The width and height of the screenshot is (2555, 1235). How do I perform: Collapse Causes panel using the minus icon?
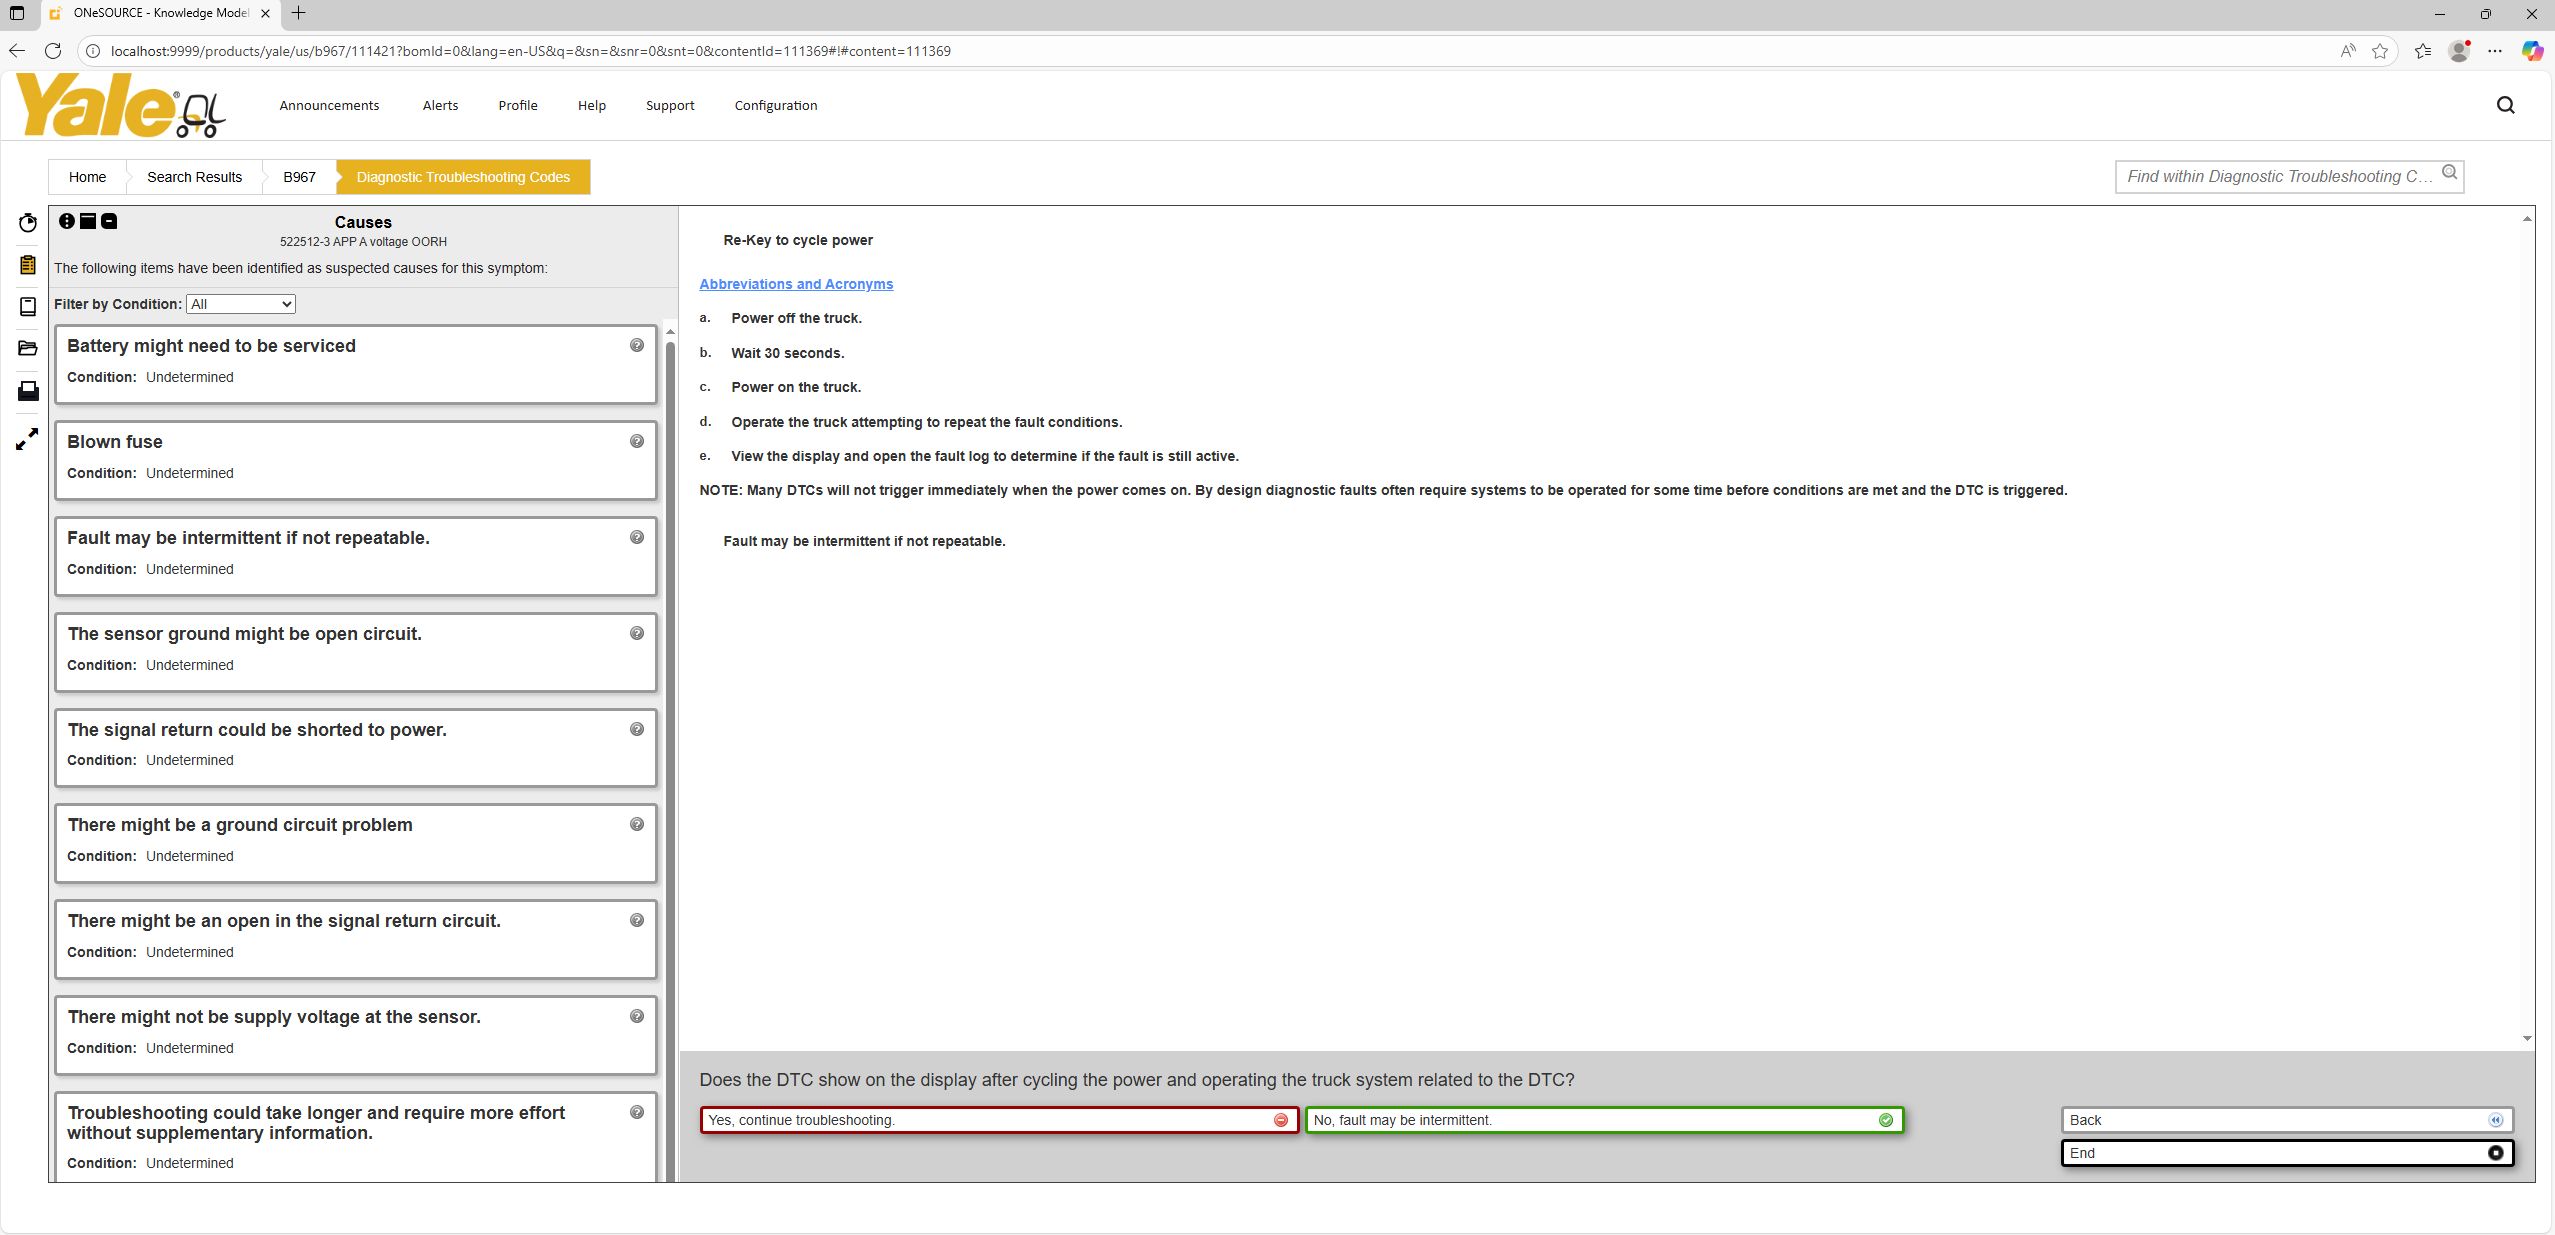pos(108,220)
